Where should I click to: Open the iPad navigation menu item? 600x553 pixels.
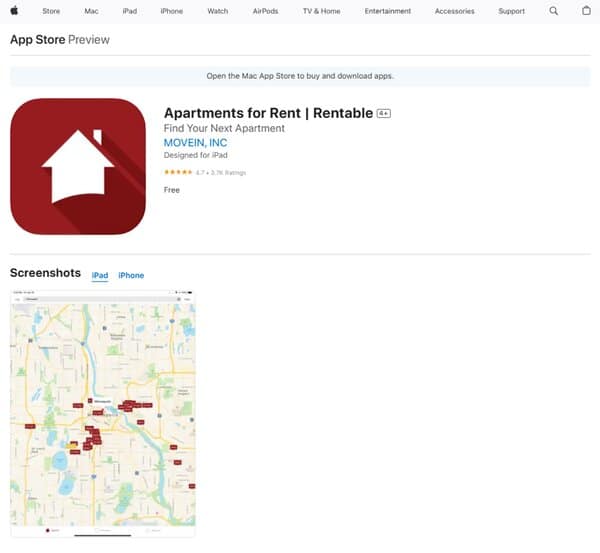(130, 11)
